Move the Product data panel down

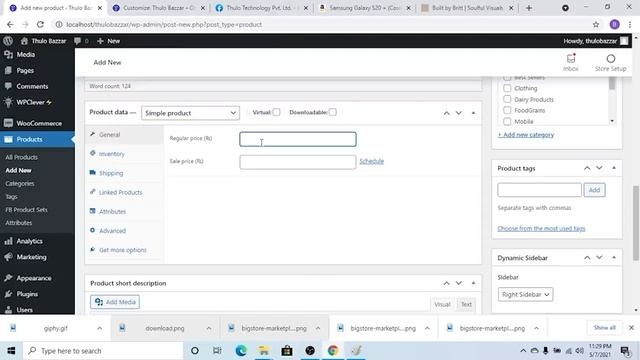pyautogui.click(x=459, y=113)
